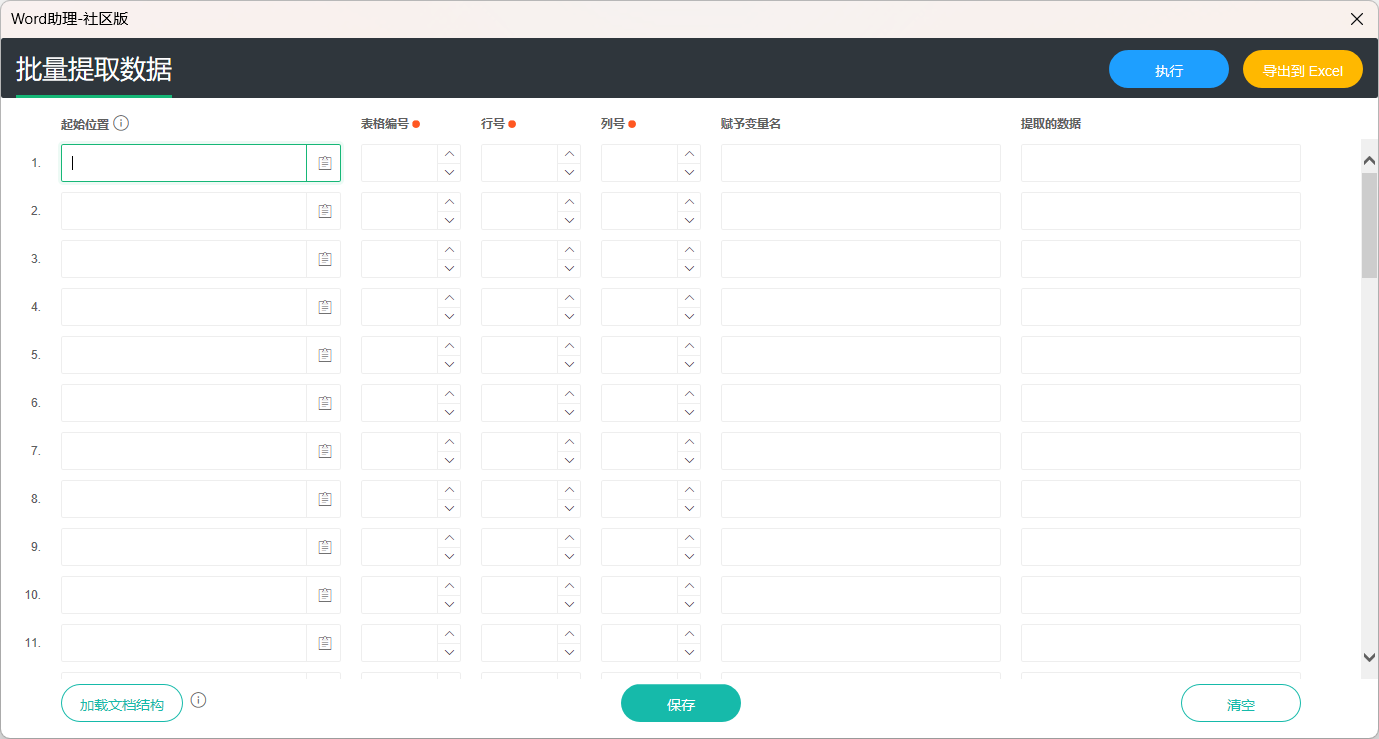Click 批量提取数据 heading tab
The width and height of the screenshot is (1379, 739).
coord(94,70)
